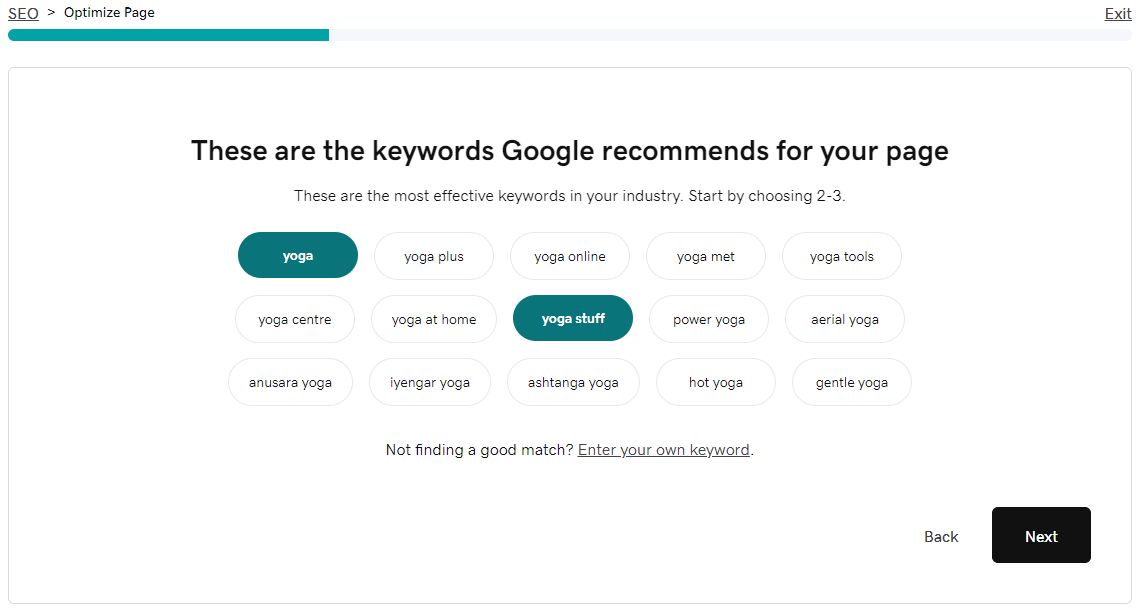This screenshot has height=613, width=1143.
Task: Proceed by clicking Next
Action: (x=1041, y=535)
